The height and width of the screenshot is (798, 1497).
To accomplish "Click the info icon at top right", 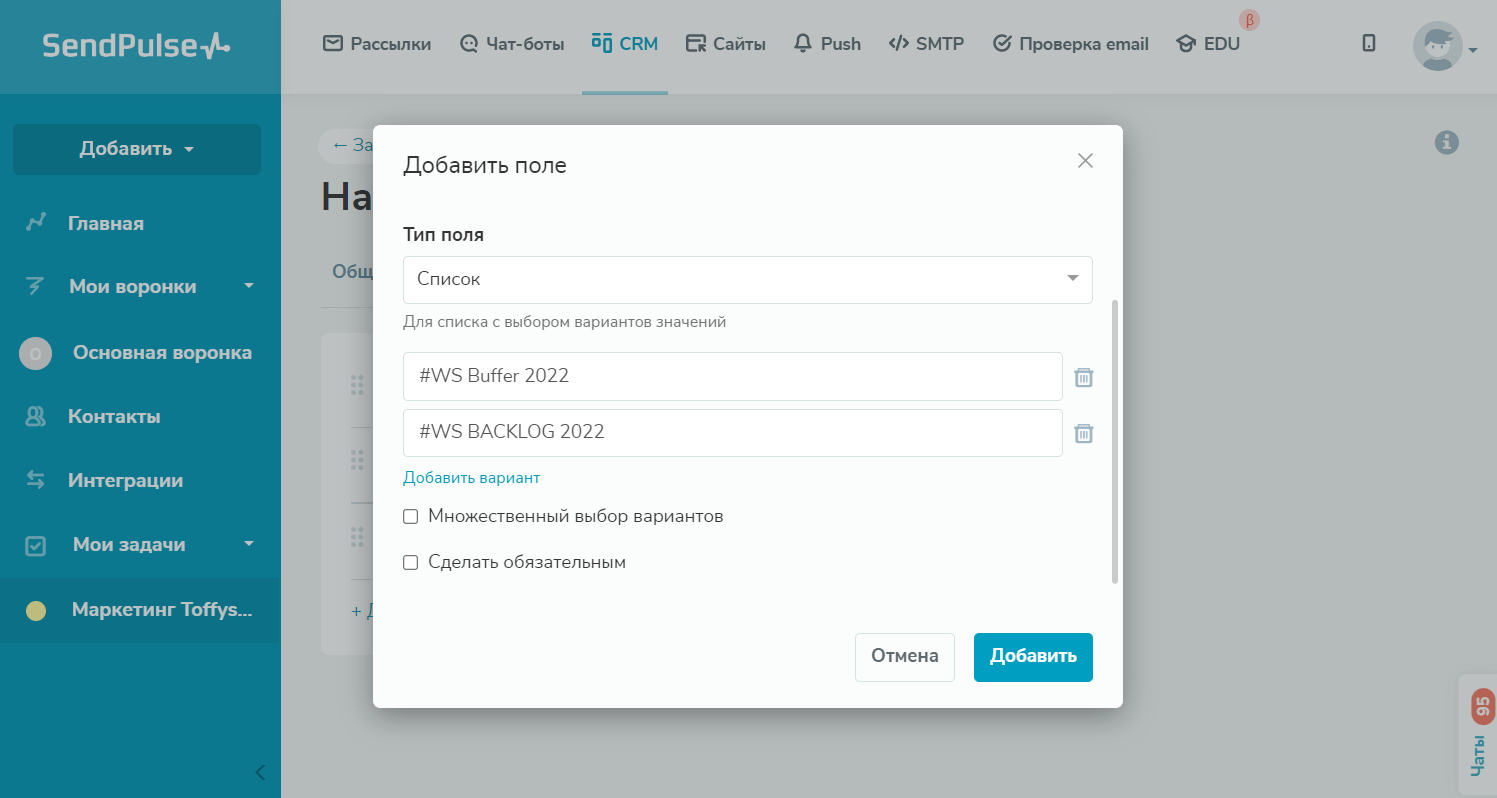I will [x=1446, y=143].
